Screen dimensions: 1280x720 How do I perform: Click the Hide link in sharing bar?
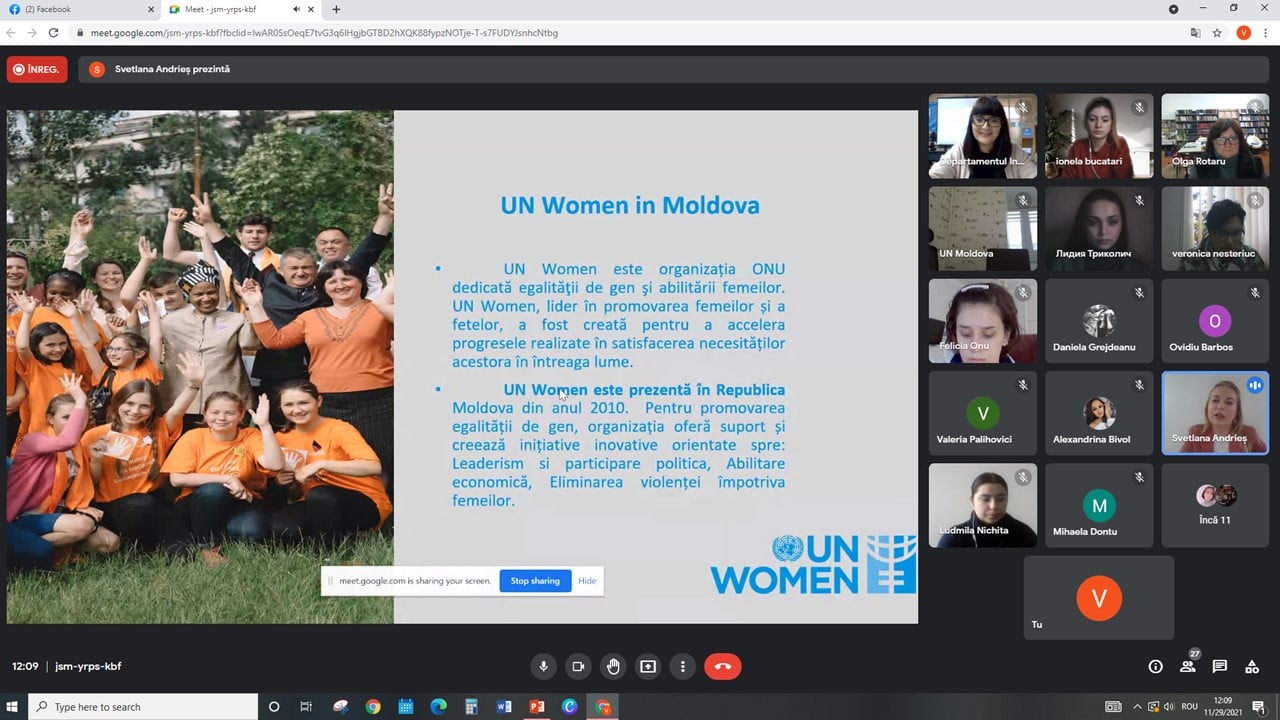pyautogui.click(x=587, y=581)
